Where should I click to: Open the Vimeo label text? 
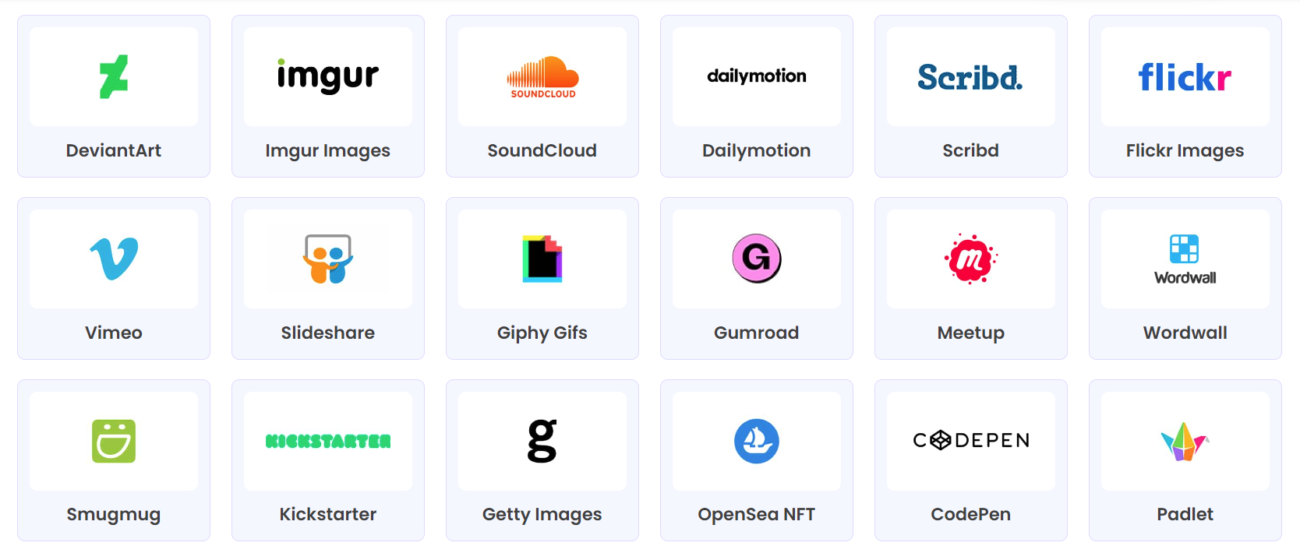coord(113,333)
